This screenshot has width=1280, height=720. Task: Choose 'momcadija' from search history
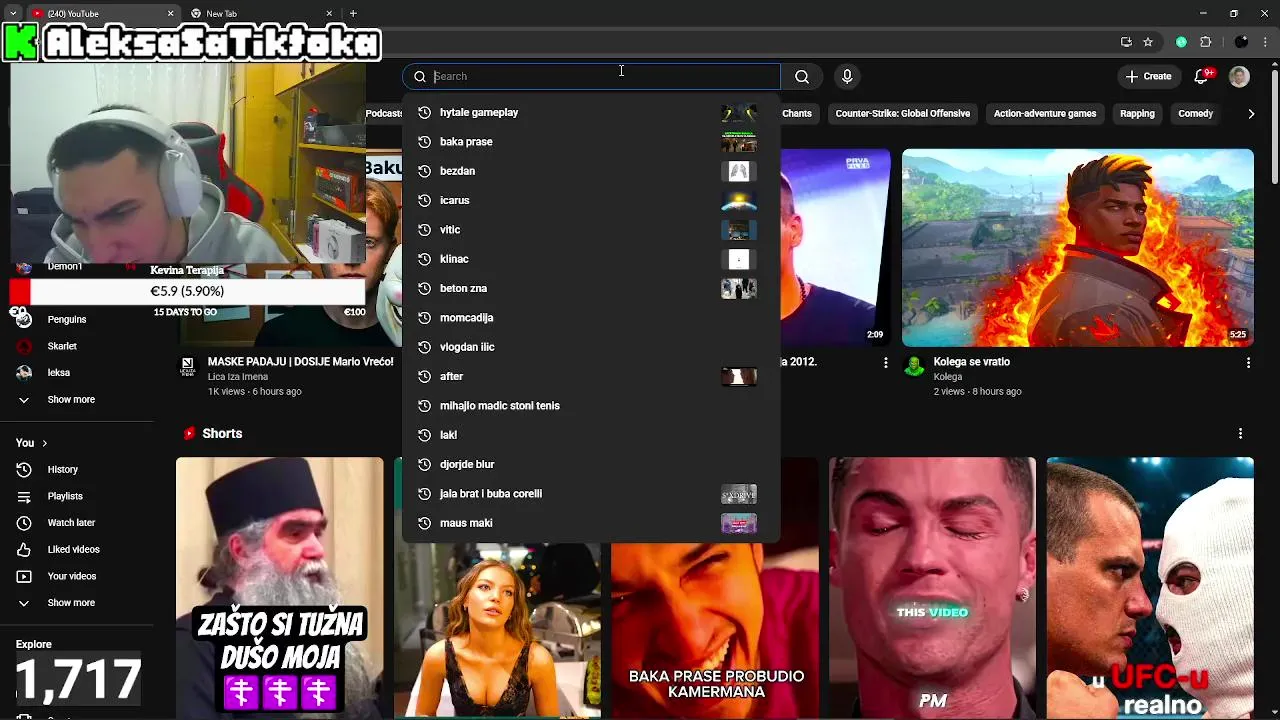[x=590, y=318]
